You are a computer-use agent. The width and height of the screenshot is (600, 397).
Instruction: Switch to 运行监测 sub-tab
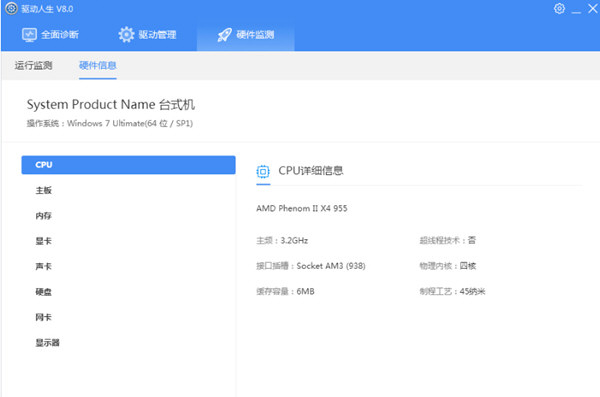(x=33, y=65)
